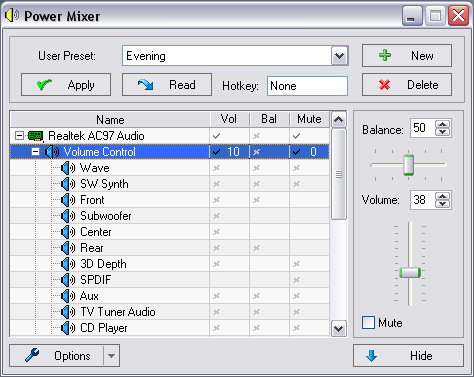
Task: Open the User Preset dropdown arrow
Action: click(339, 56)
